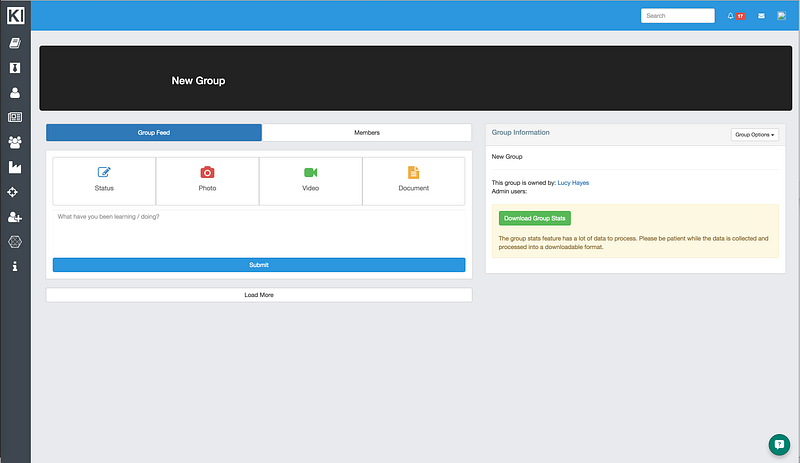Select the Status post type
Screen dimensions: 800x463
coord(104,181)
